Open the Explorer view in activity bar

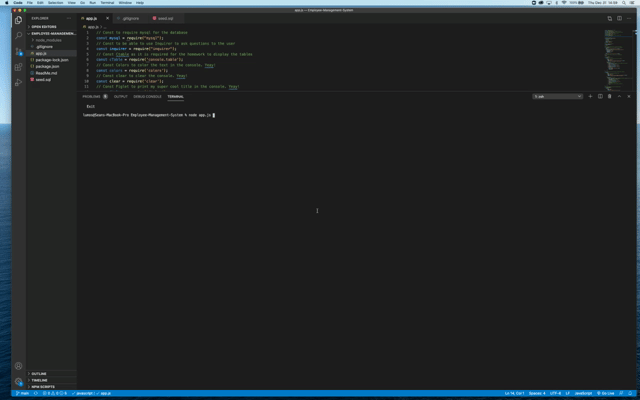[18, 20]
